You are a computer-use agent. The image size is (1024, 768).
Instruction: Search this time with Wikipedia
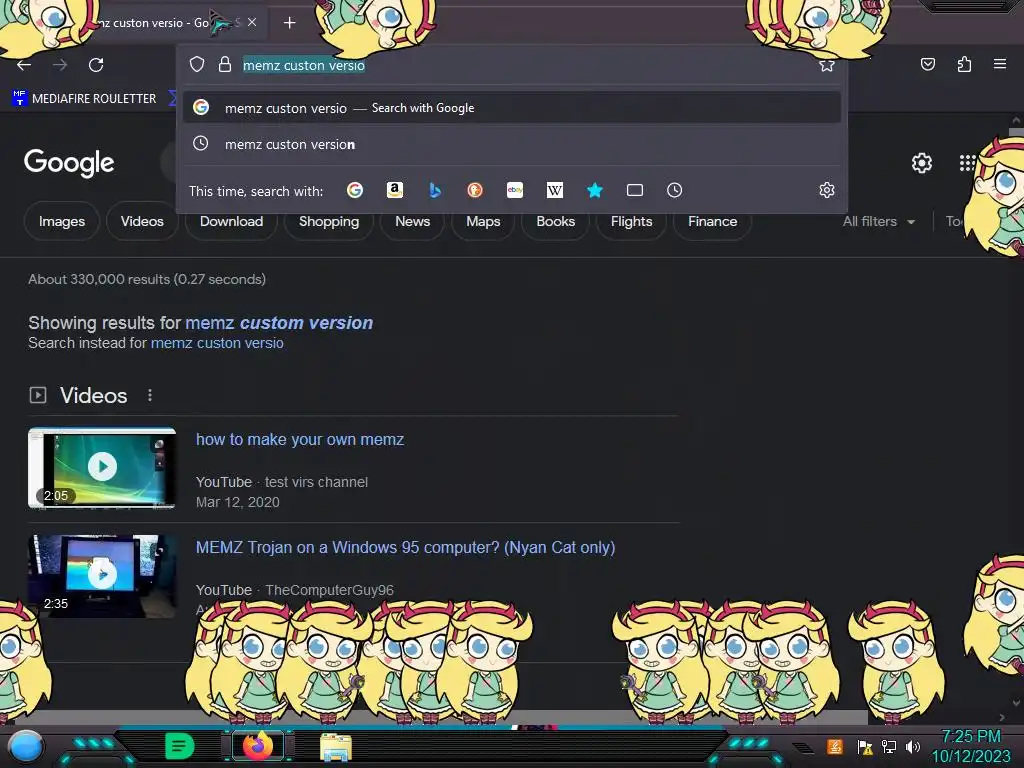click(554, 190)
